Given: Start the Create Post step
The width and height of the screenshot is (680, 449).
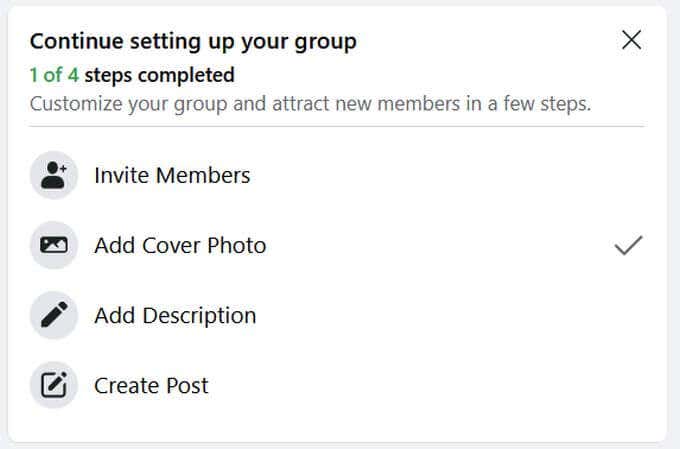Looking at the screenshot, I should coord(151,385).
